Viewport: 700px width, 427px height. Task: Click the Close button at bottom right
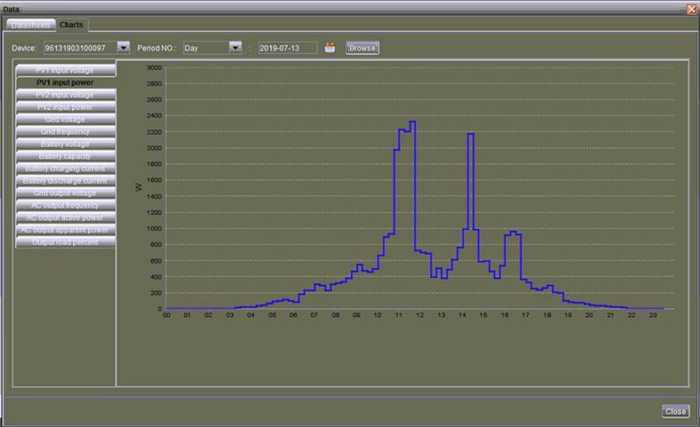(x=675, y=411)
